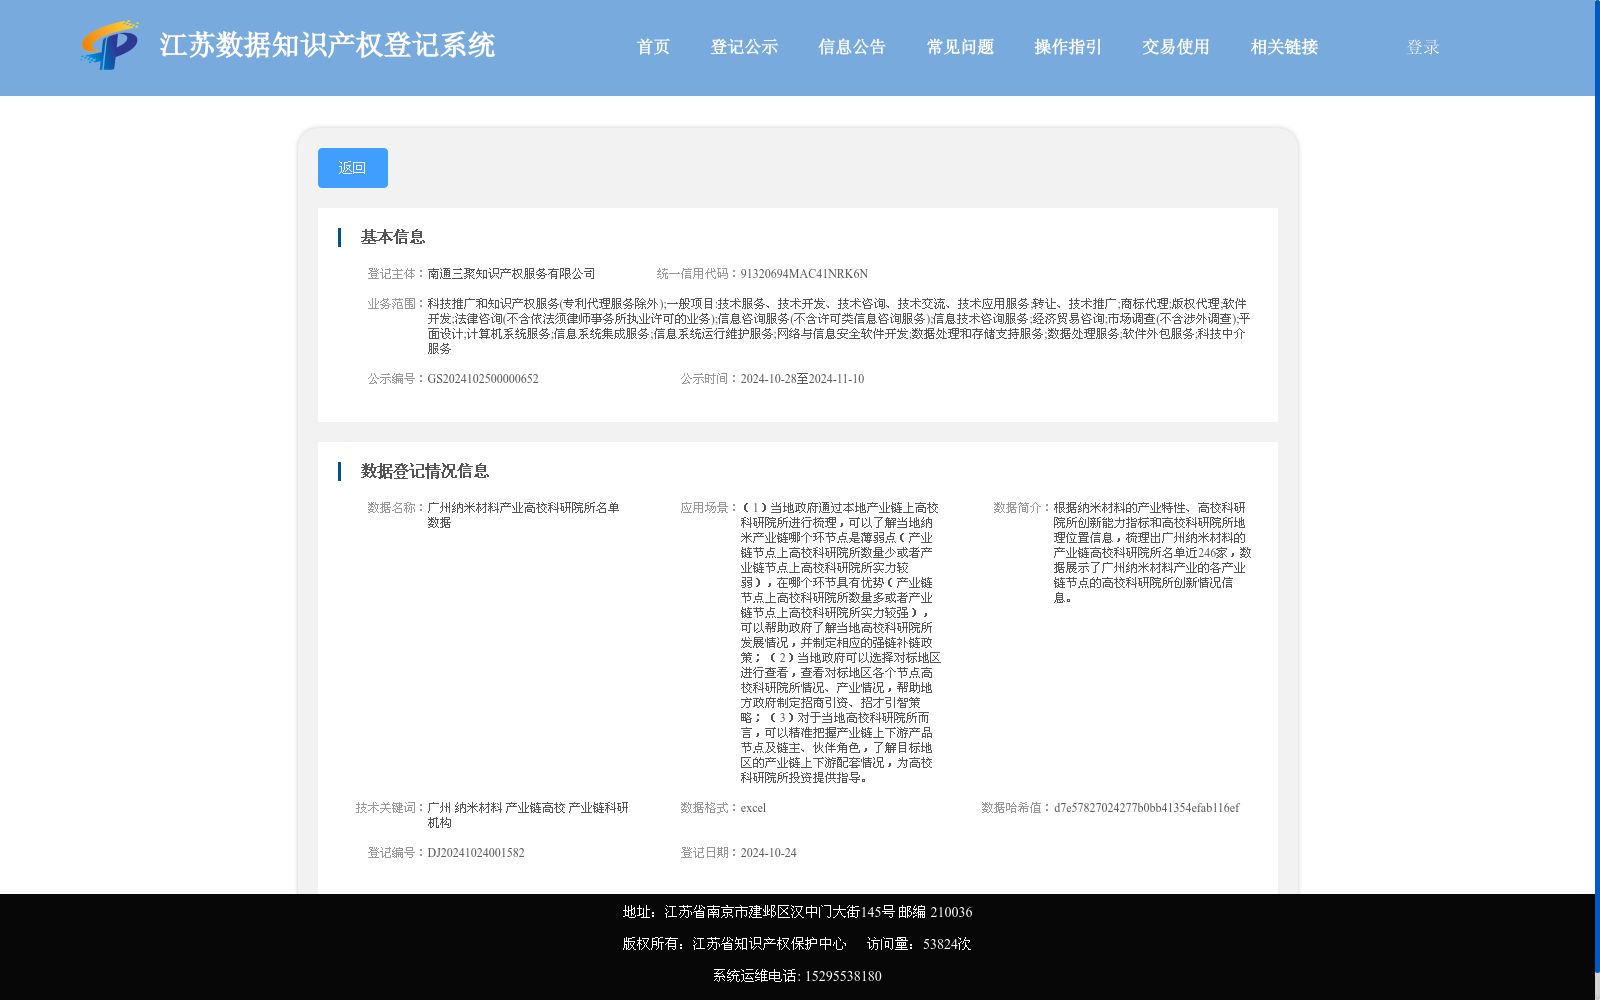Select publication period 2024-10-28至2024-11-10
Screen dimensions: 1600x1000
[x=802, y=379]
